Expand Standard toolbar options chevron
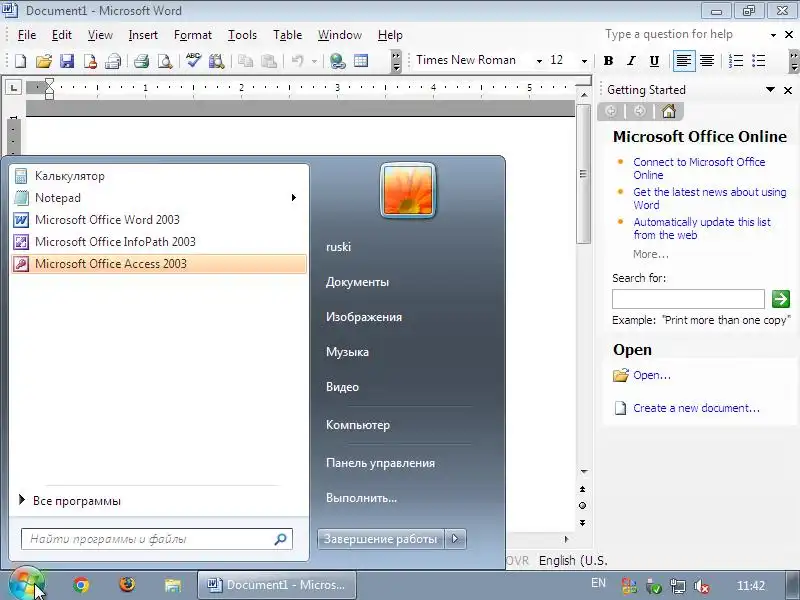This screenshot has width=800, height=600. [x=396, y=61]
